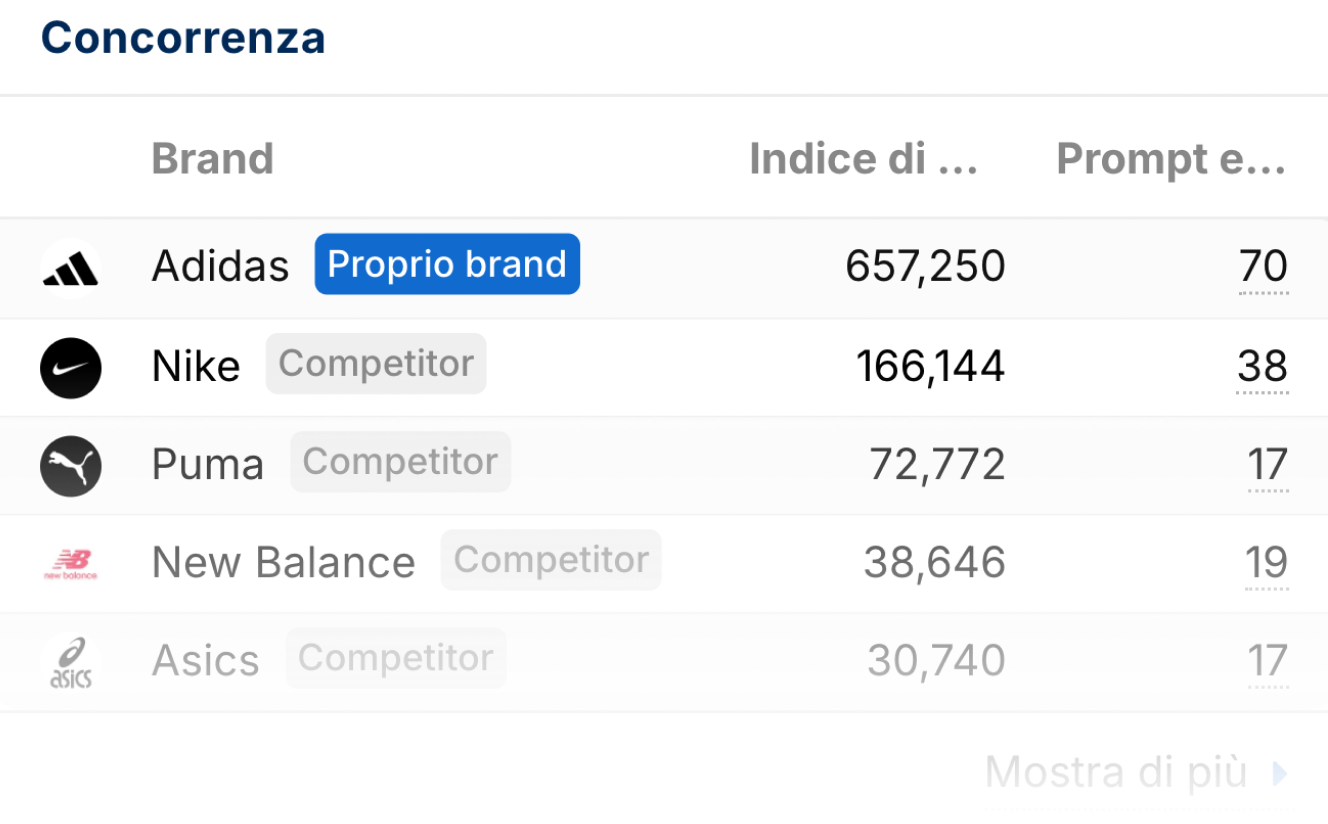Image resolution: width=1328 pixels, height=824 pixels.
Task: Click the Concorrenza section heading
Action: coord(183,38)
